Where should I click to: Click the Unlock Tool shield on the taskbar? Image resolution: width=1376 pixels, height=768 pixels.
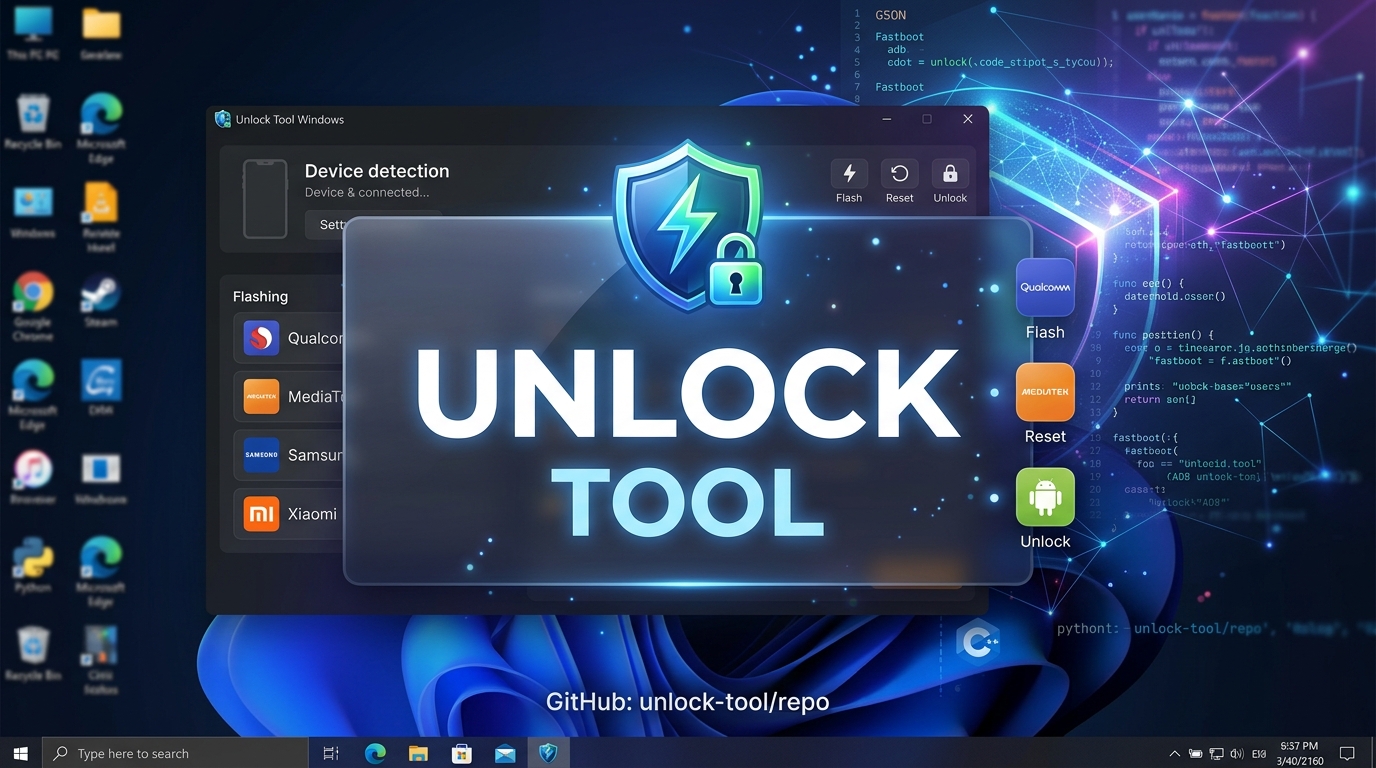pos(548,753)
